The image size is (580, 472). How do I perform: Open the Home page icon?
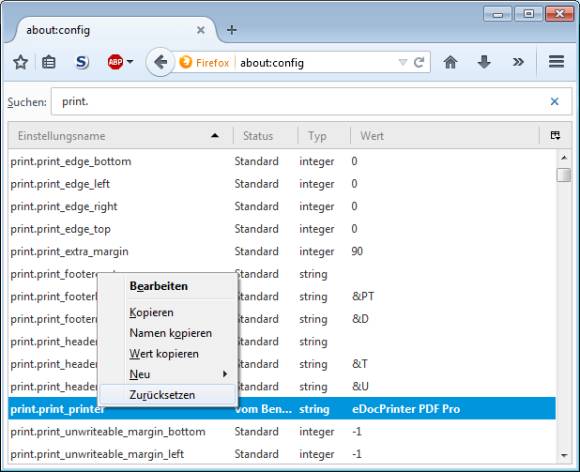[450, 62]
